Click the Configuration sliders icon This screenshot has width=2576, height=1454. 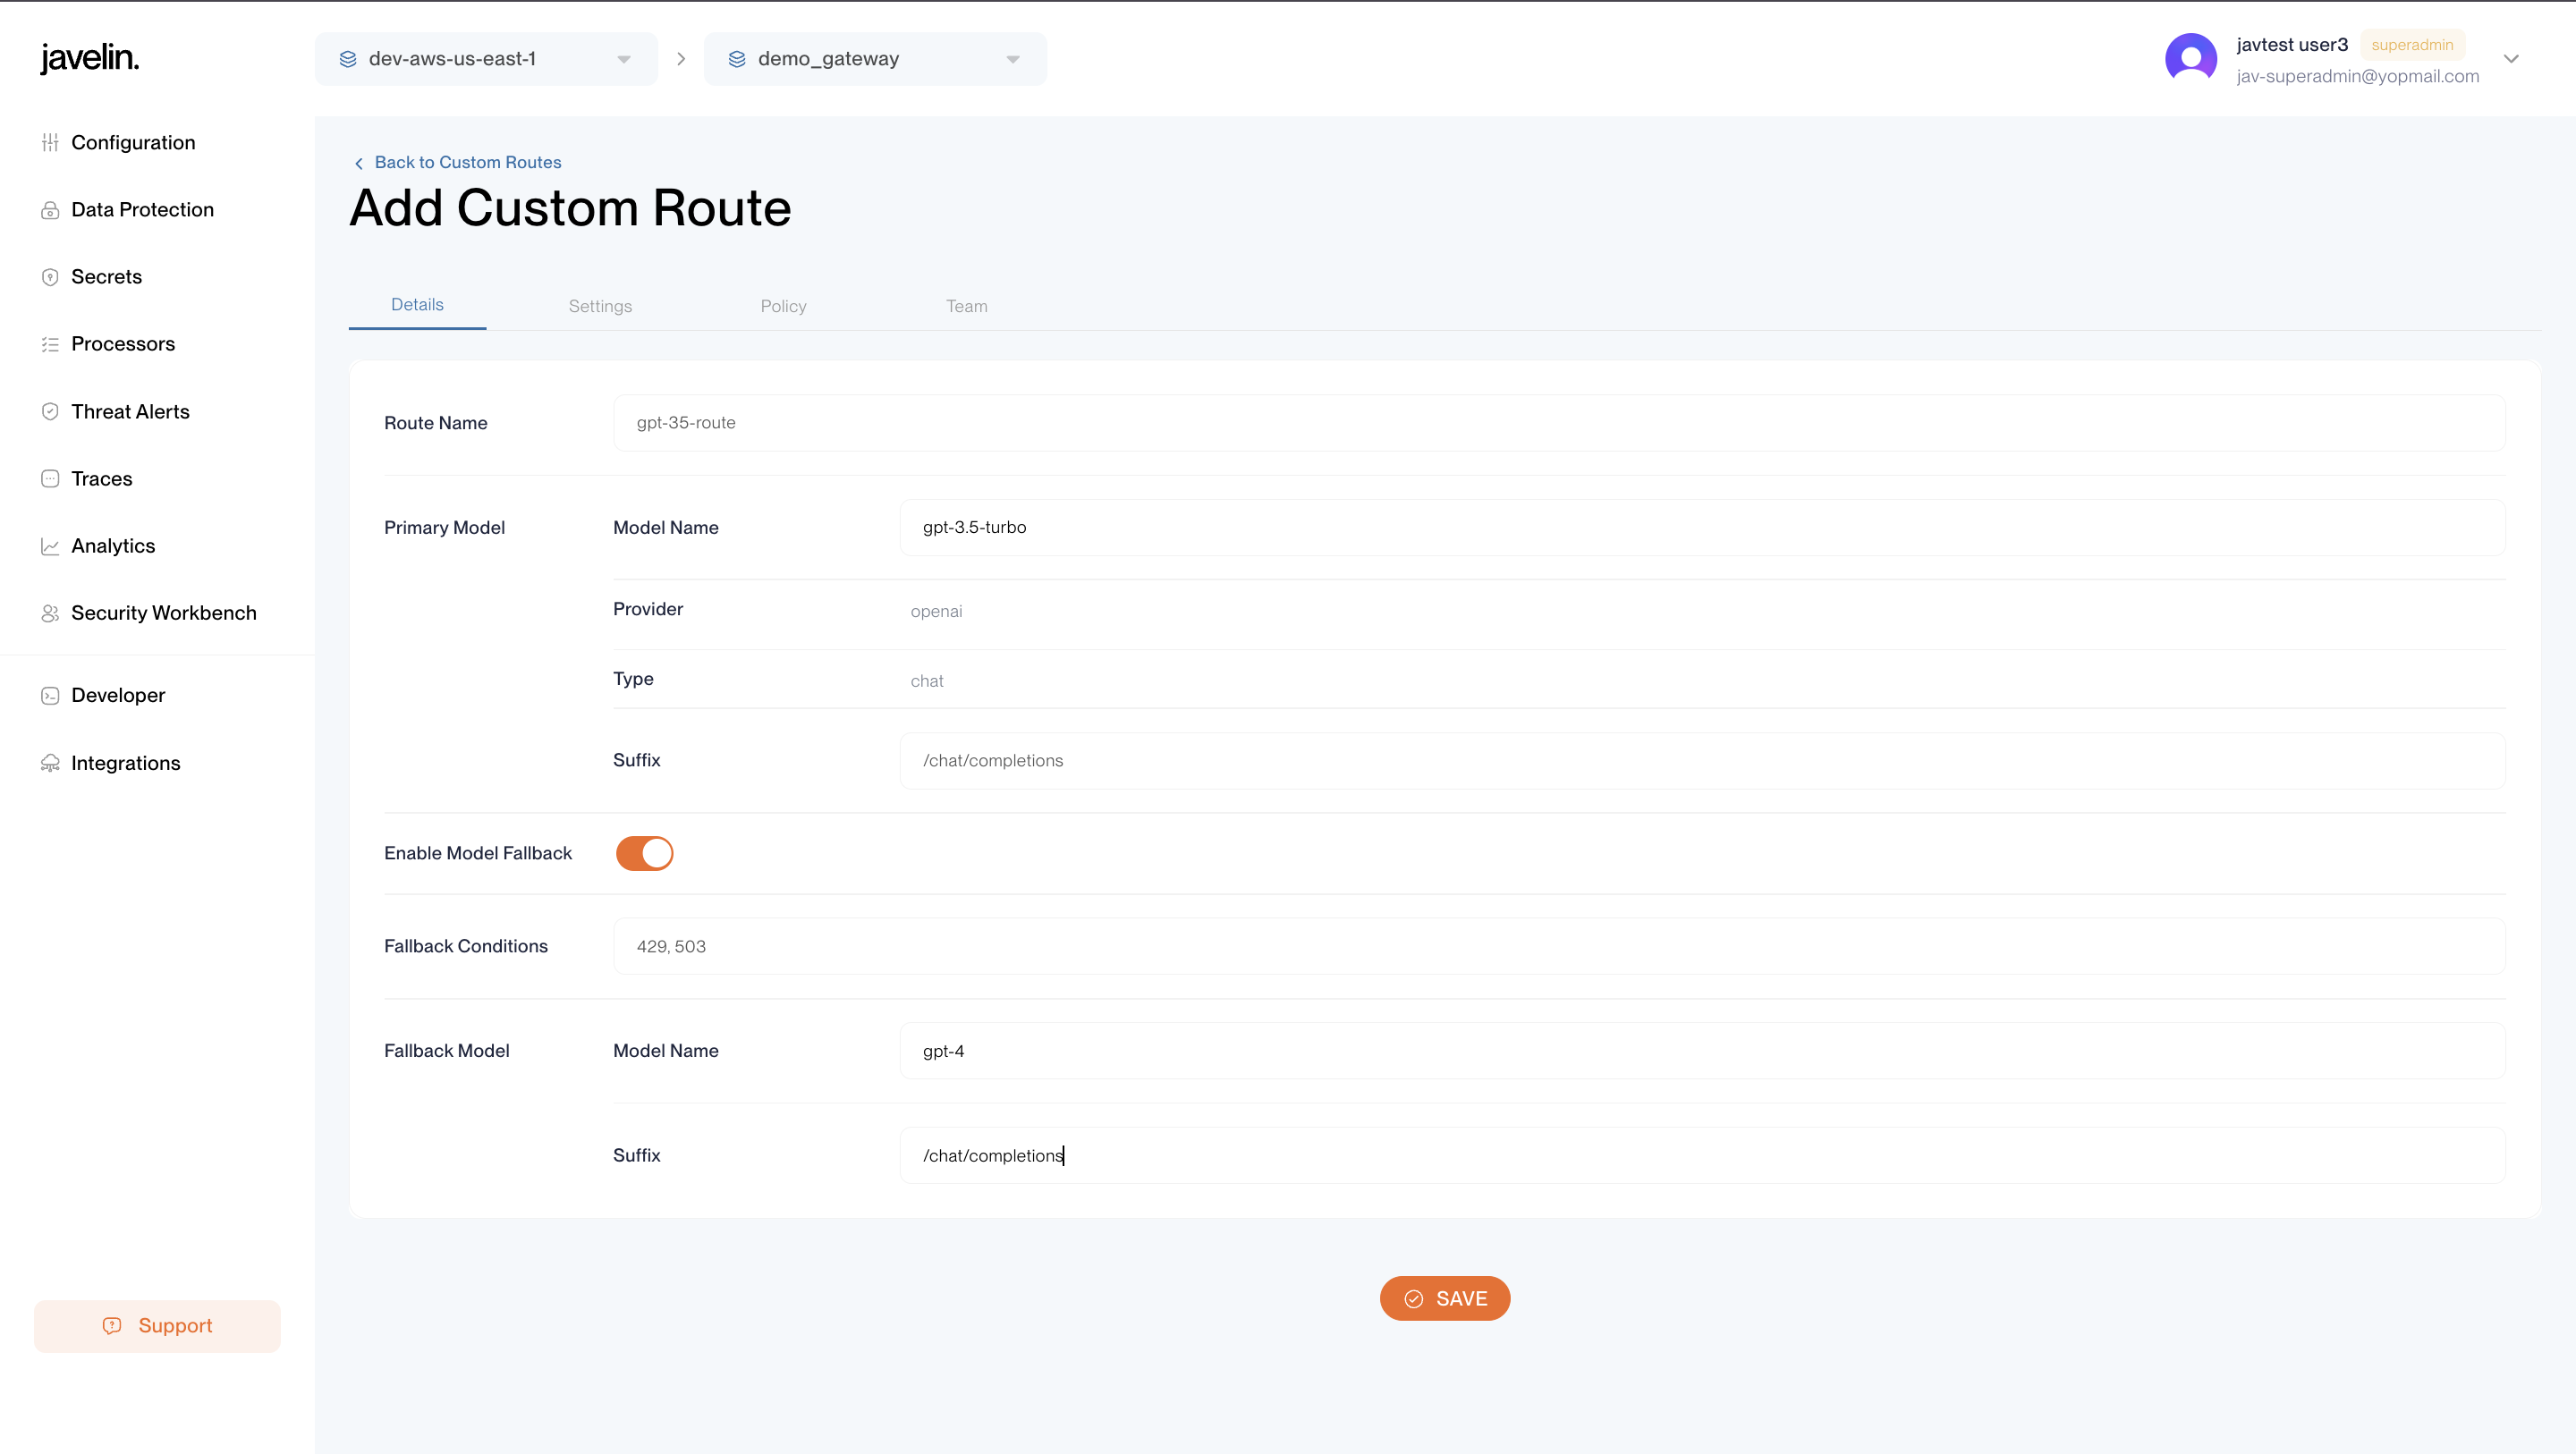click(x=50, y=143)
